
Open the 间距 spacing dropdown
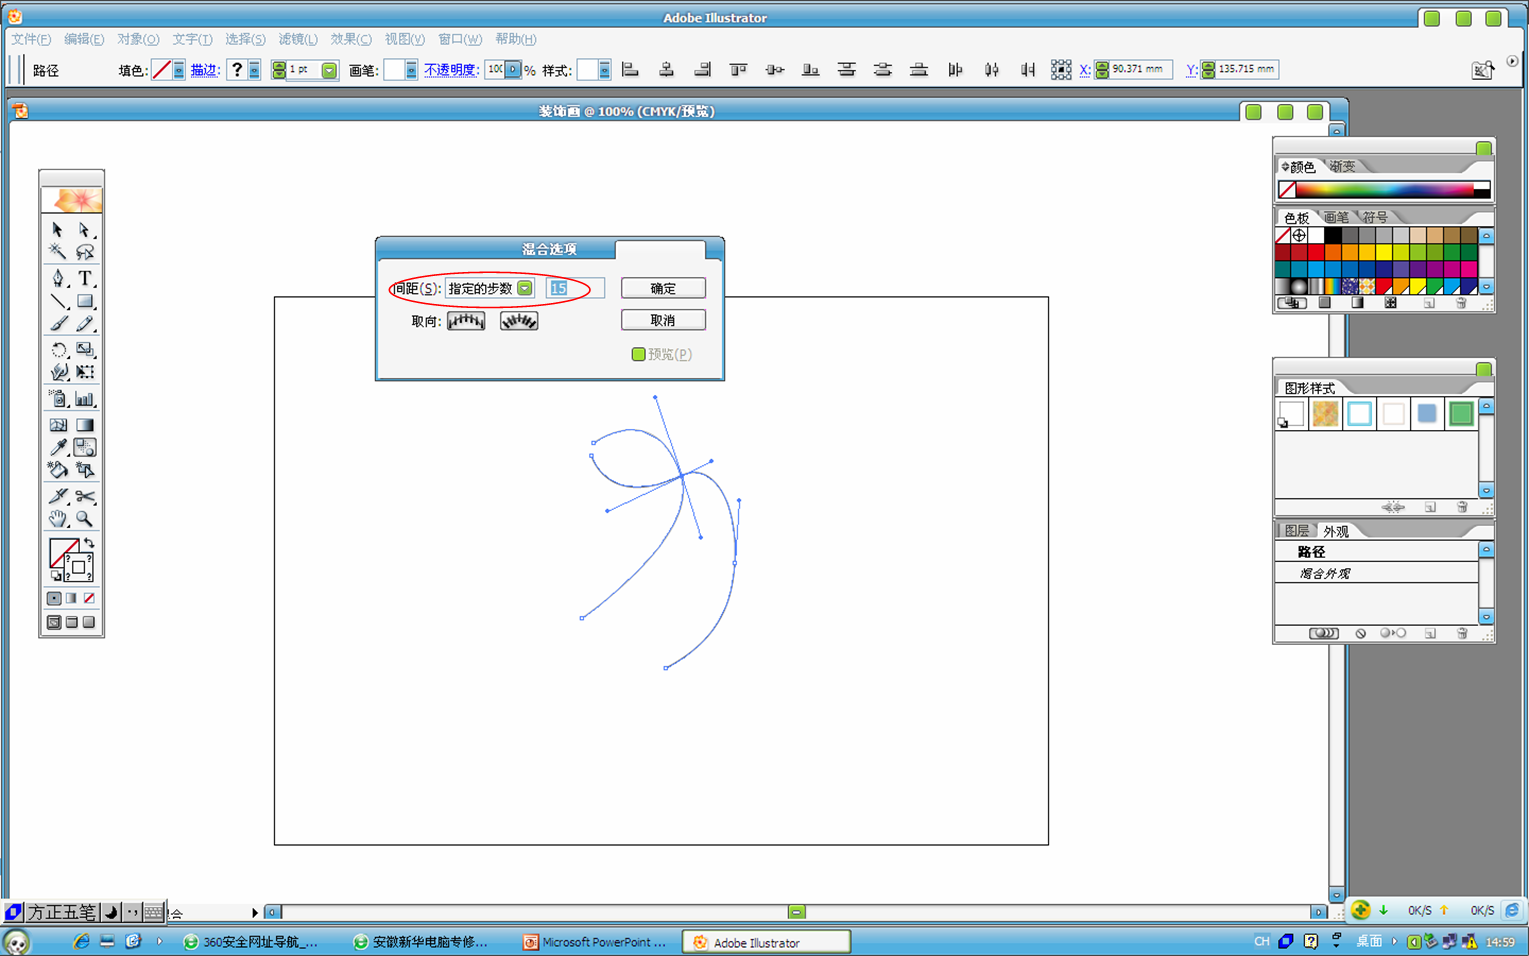[x=524, y=288]
